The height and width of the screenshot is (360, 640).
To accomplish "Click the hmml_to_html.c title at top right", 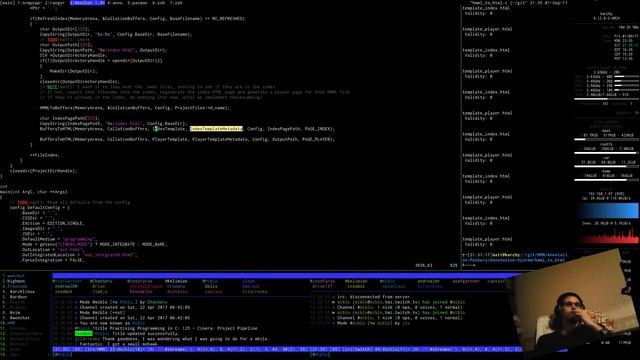I will point(490,2).
